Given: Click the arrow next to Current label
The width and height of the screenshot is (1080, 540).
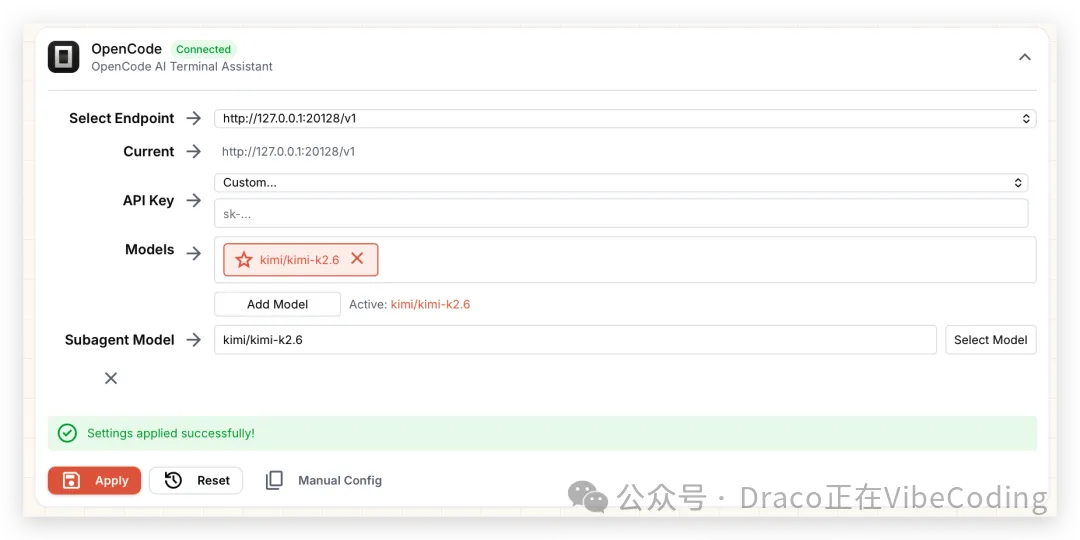Looking at the screenshot, I should tap(194, 152).
